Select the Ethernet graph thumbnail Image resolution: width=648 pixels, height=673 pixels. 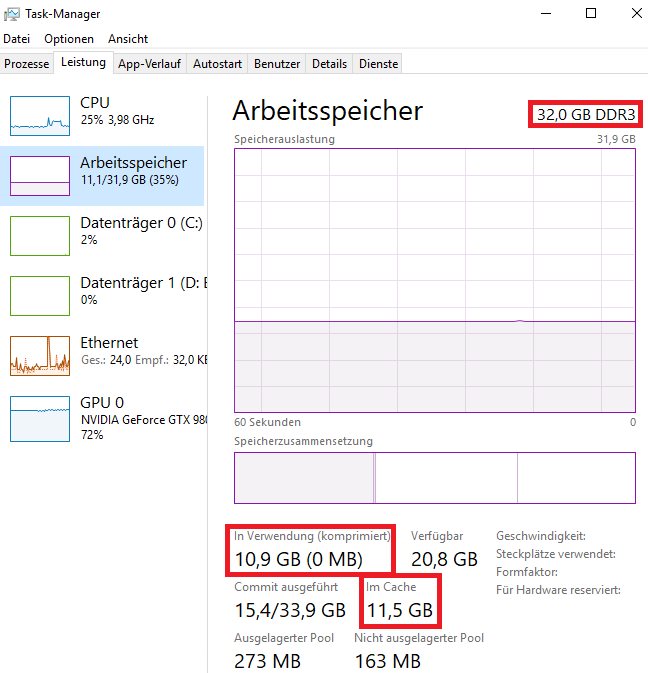(40, 356)
